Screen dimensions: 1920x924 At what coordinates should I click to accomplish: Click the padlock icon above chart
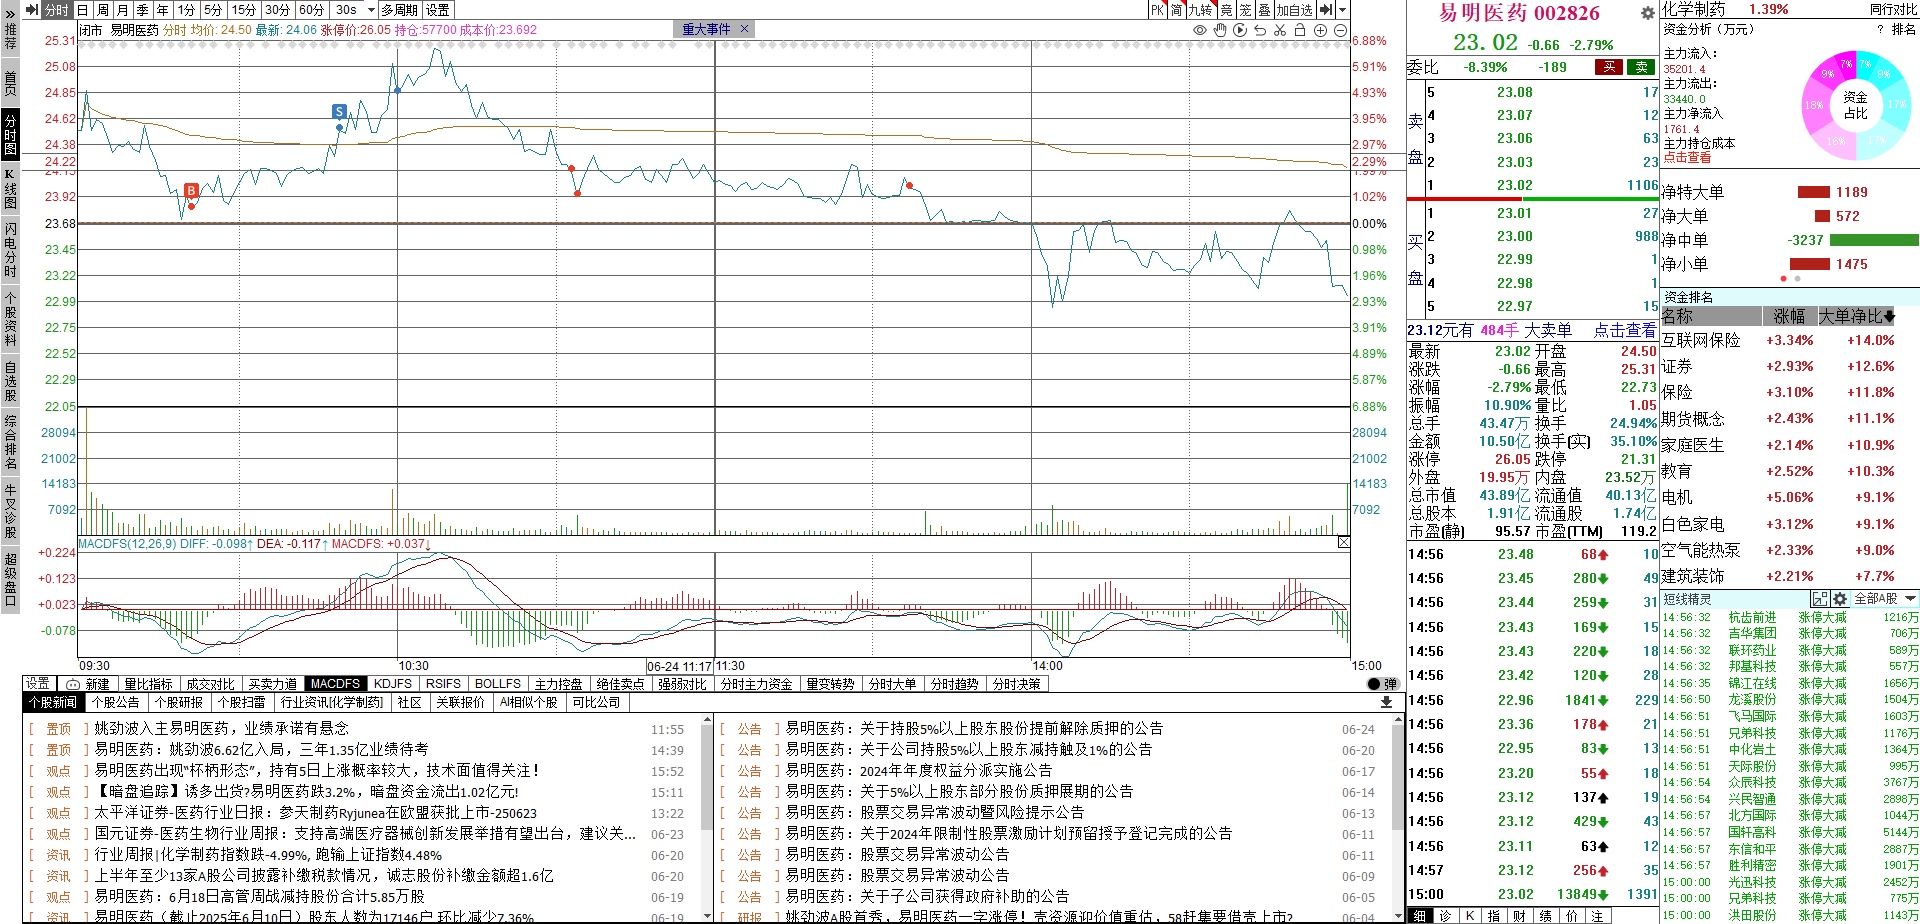click(1300, 30)
